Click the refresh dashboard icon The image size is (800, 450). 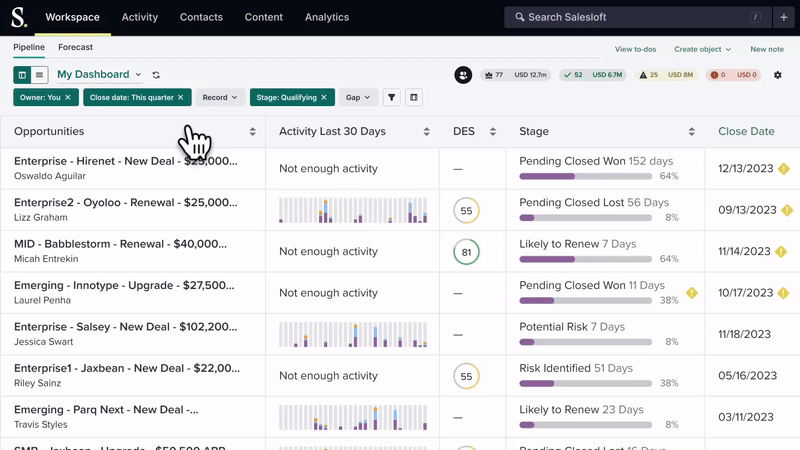tap(156, 75)
